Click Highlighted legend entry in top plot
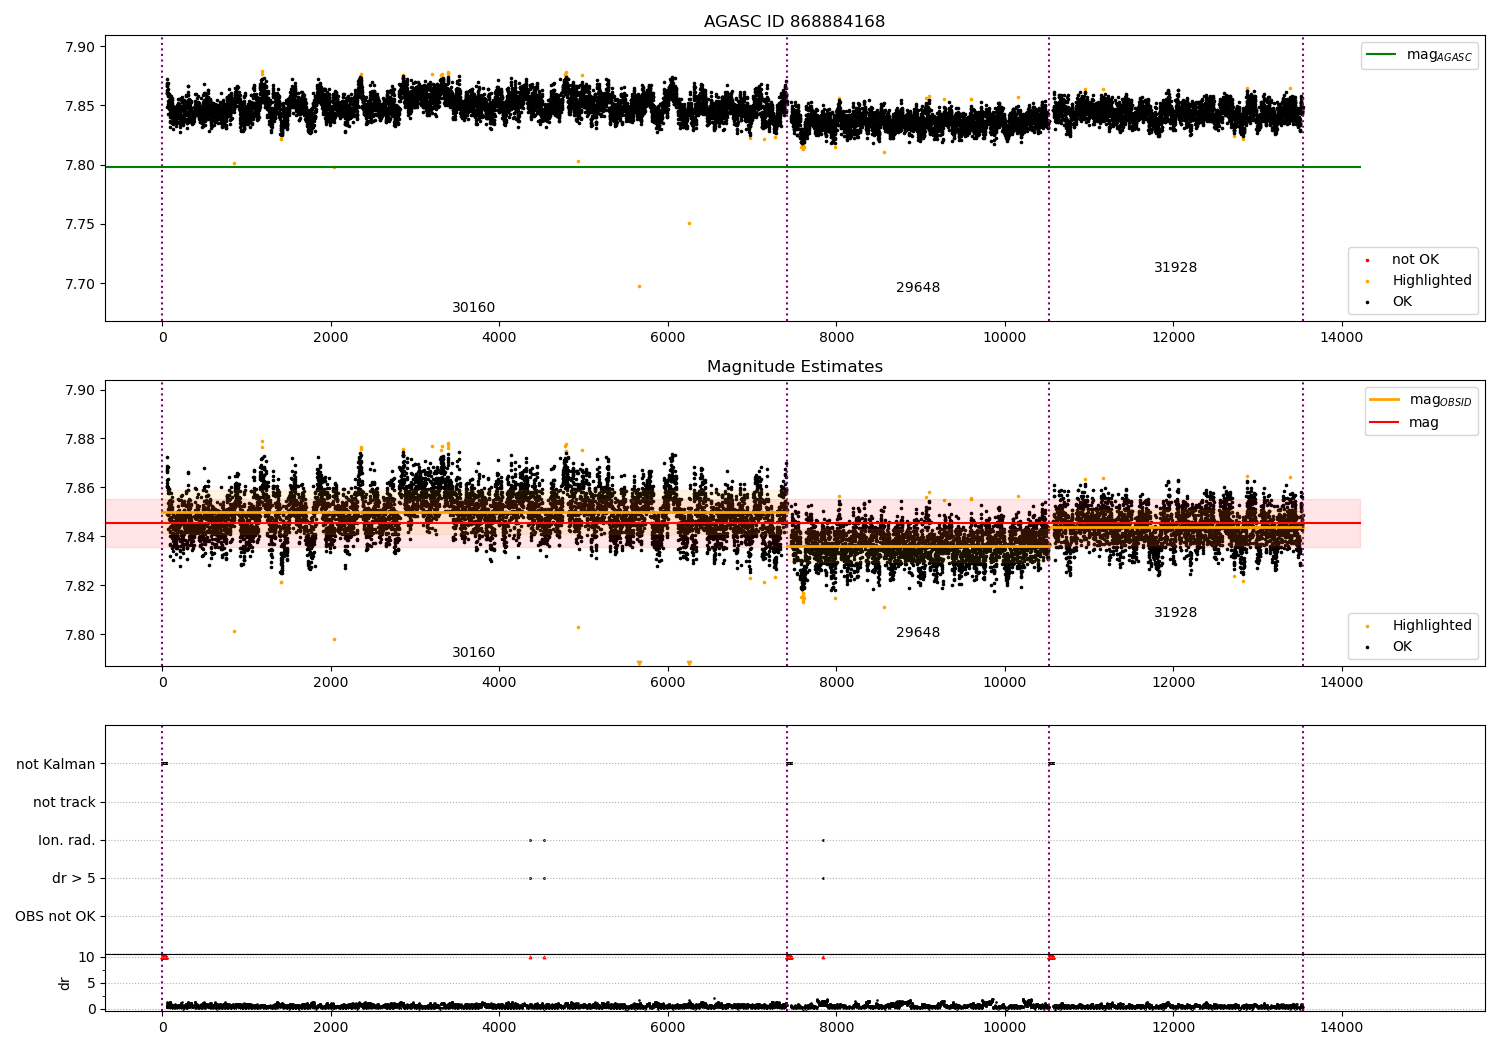This screenshot has width=1500, height=1050. 1431,281
